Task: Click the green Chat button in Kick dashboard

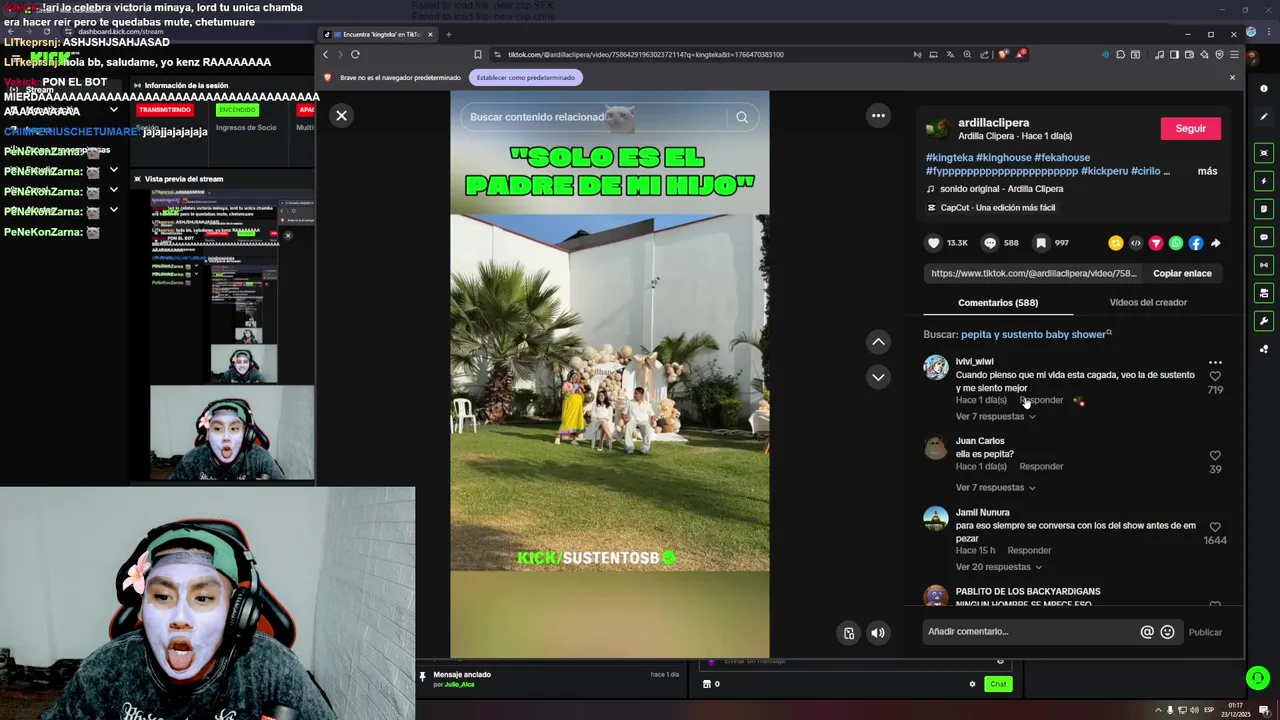Action: coord(998,684)
